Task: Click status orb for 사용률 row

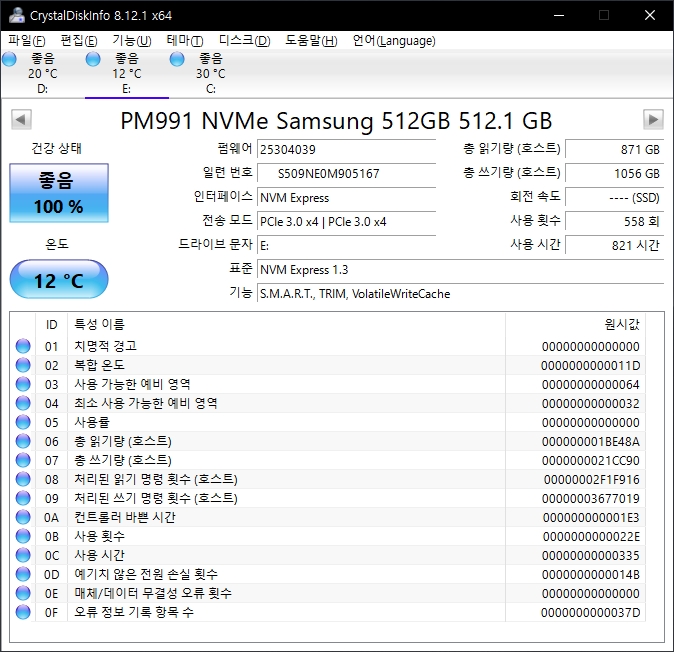Action: (23, 422)
